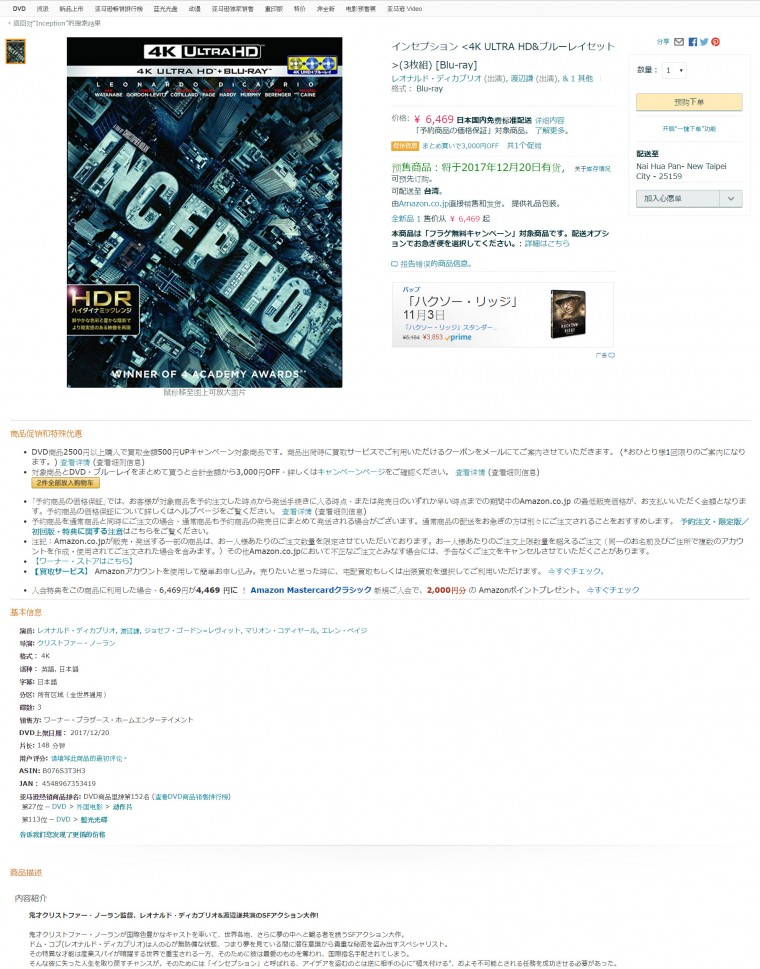
Task: Select the JAN code 4548967353419
Action: [69, 784]
